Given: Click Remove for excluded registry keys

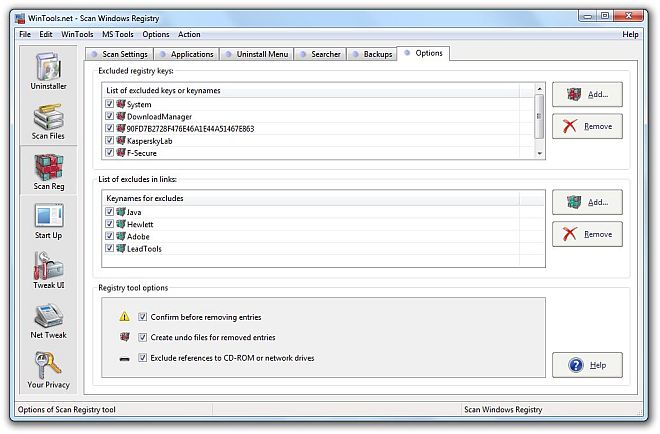Looking at the screenshot, I should (587, 126).
